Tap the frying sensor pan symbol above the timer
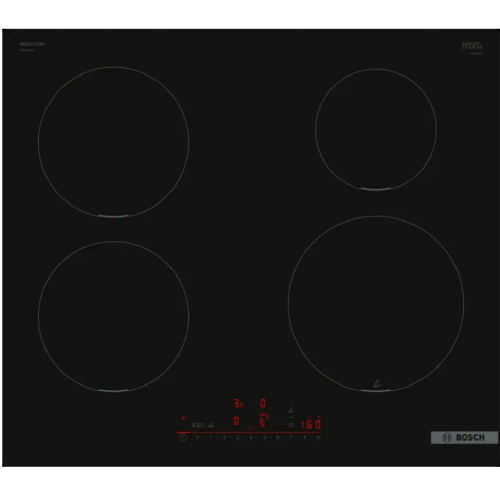The width and height of the screenshot is (500, 500). click(x=291, y=410)
